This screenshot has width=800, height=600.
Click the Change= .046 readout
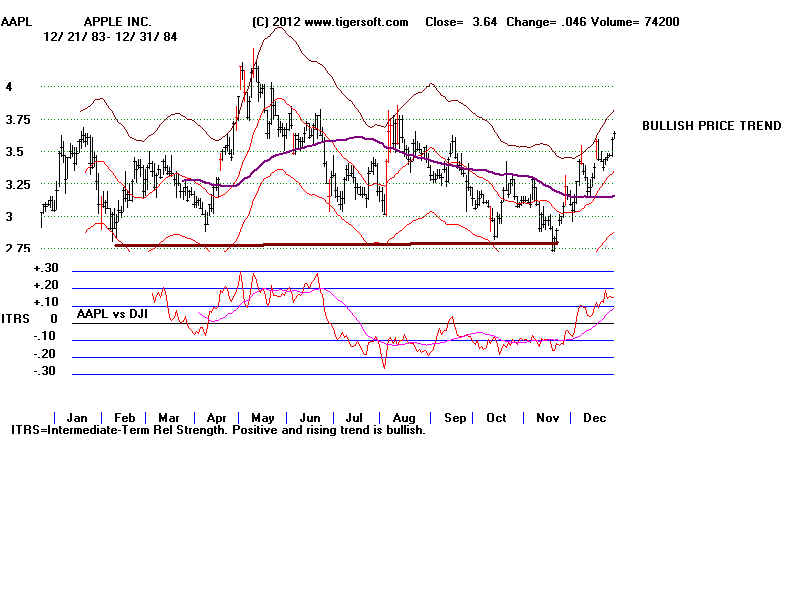(540, 21)
